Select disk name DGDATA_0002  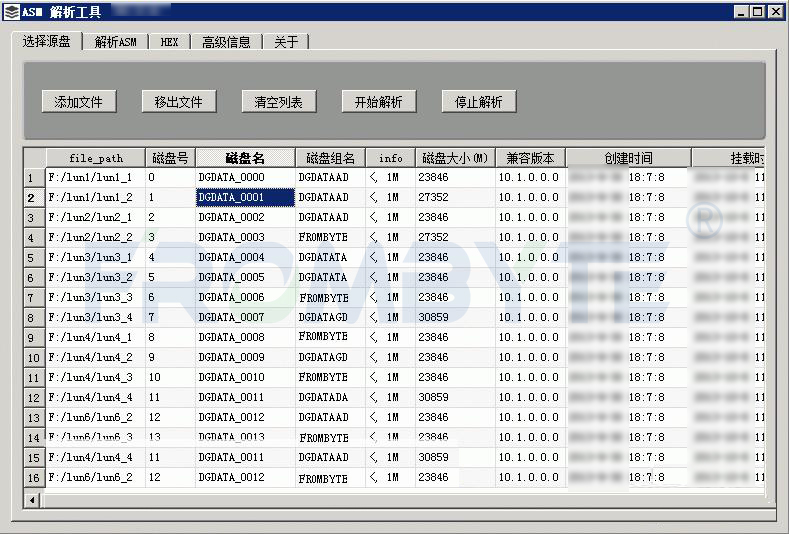[x=245, y=217]
